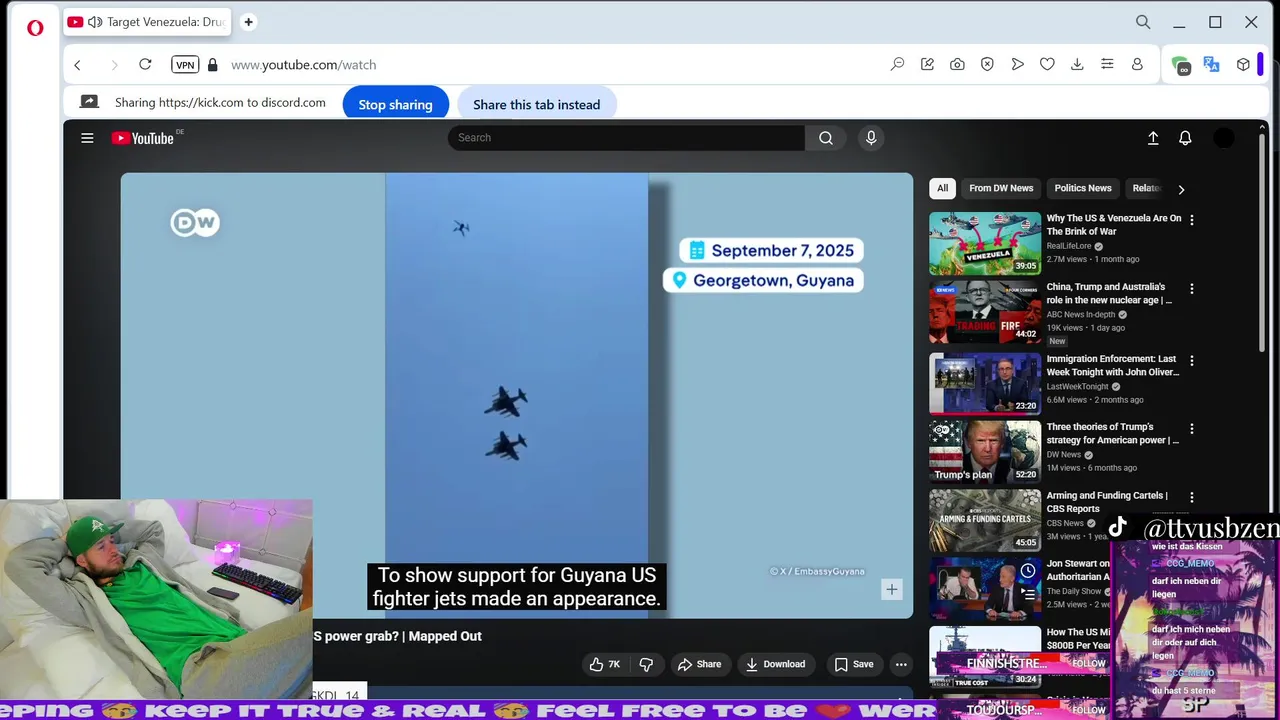
Task: Click Stop sharing button
Action: tap(395, 104)
